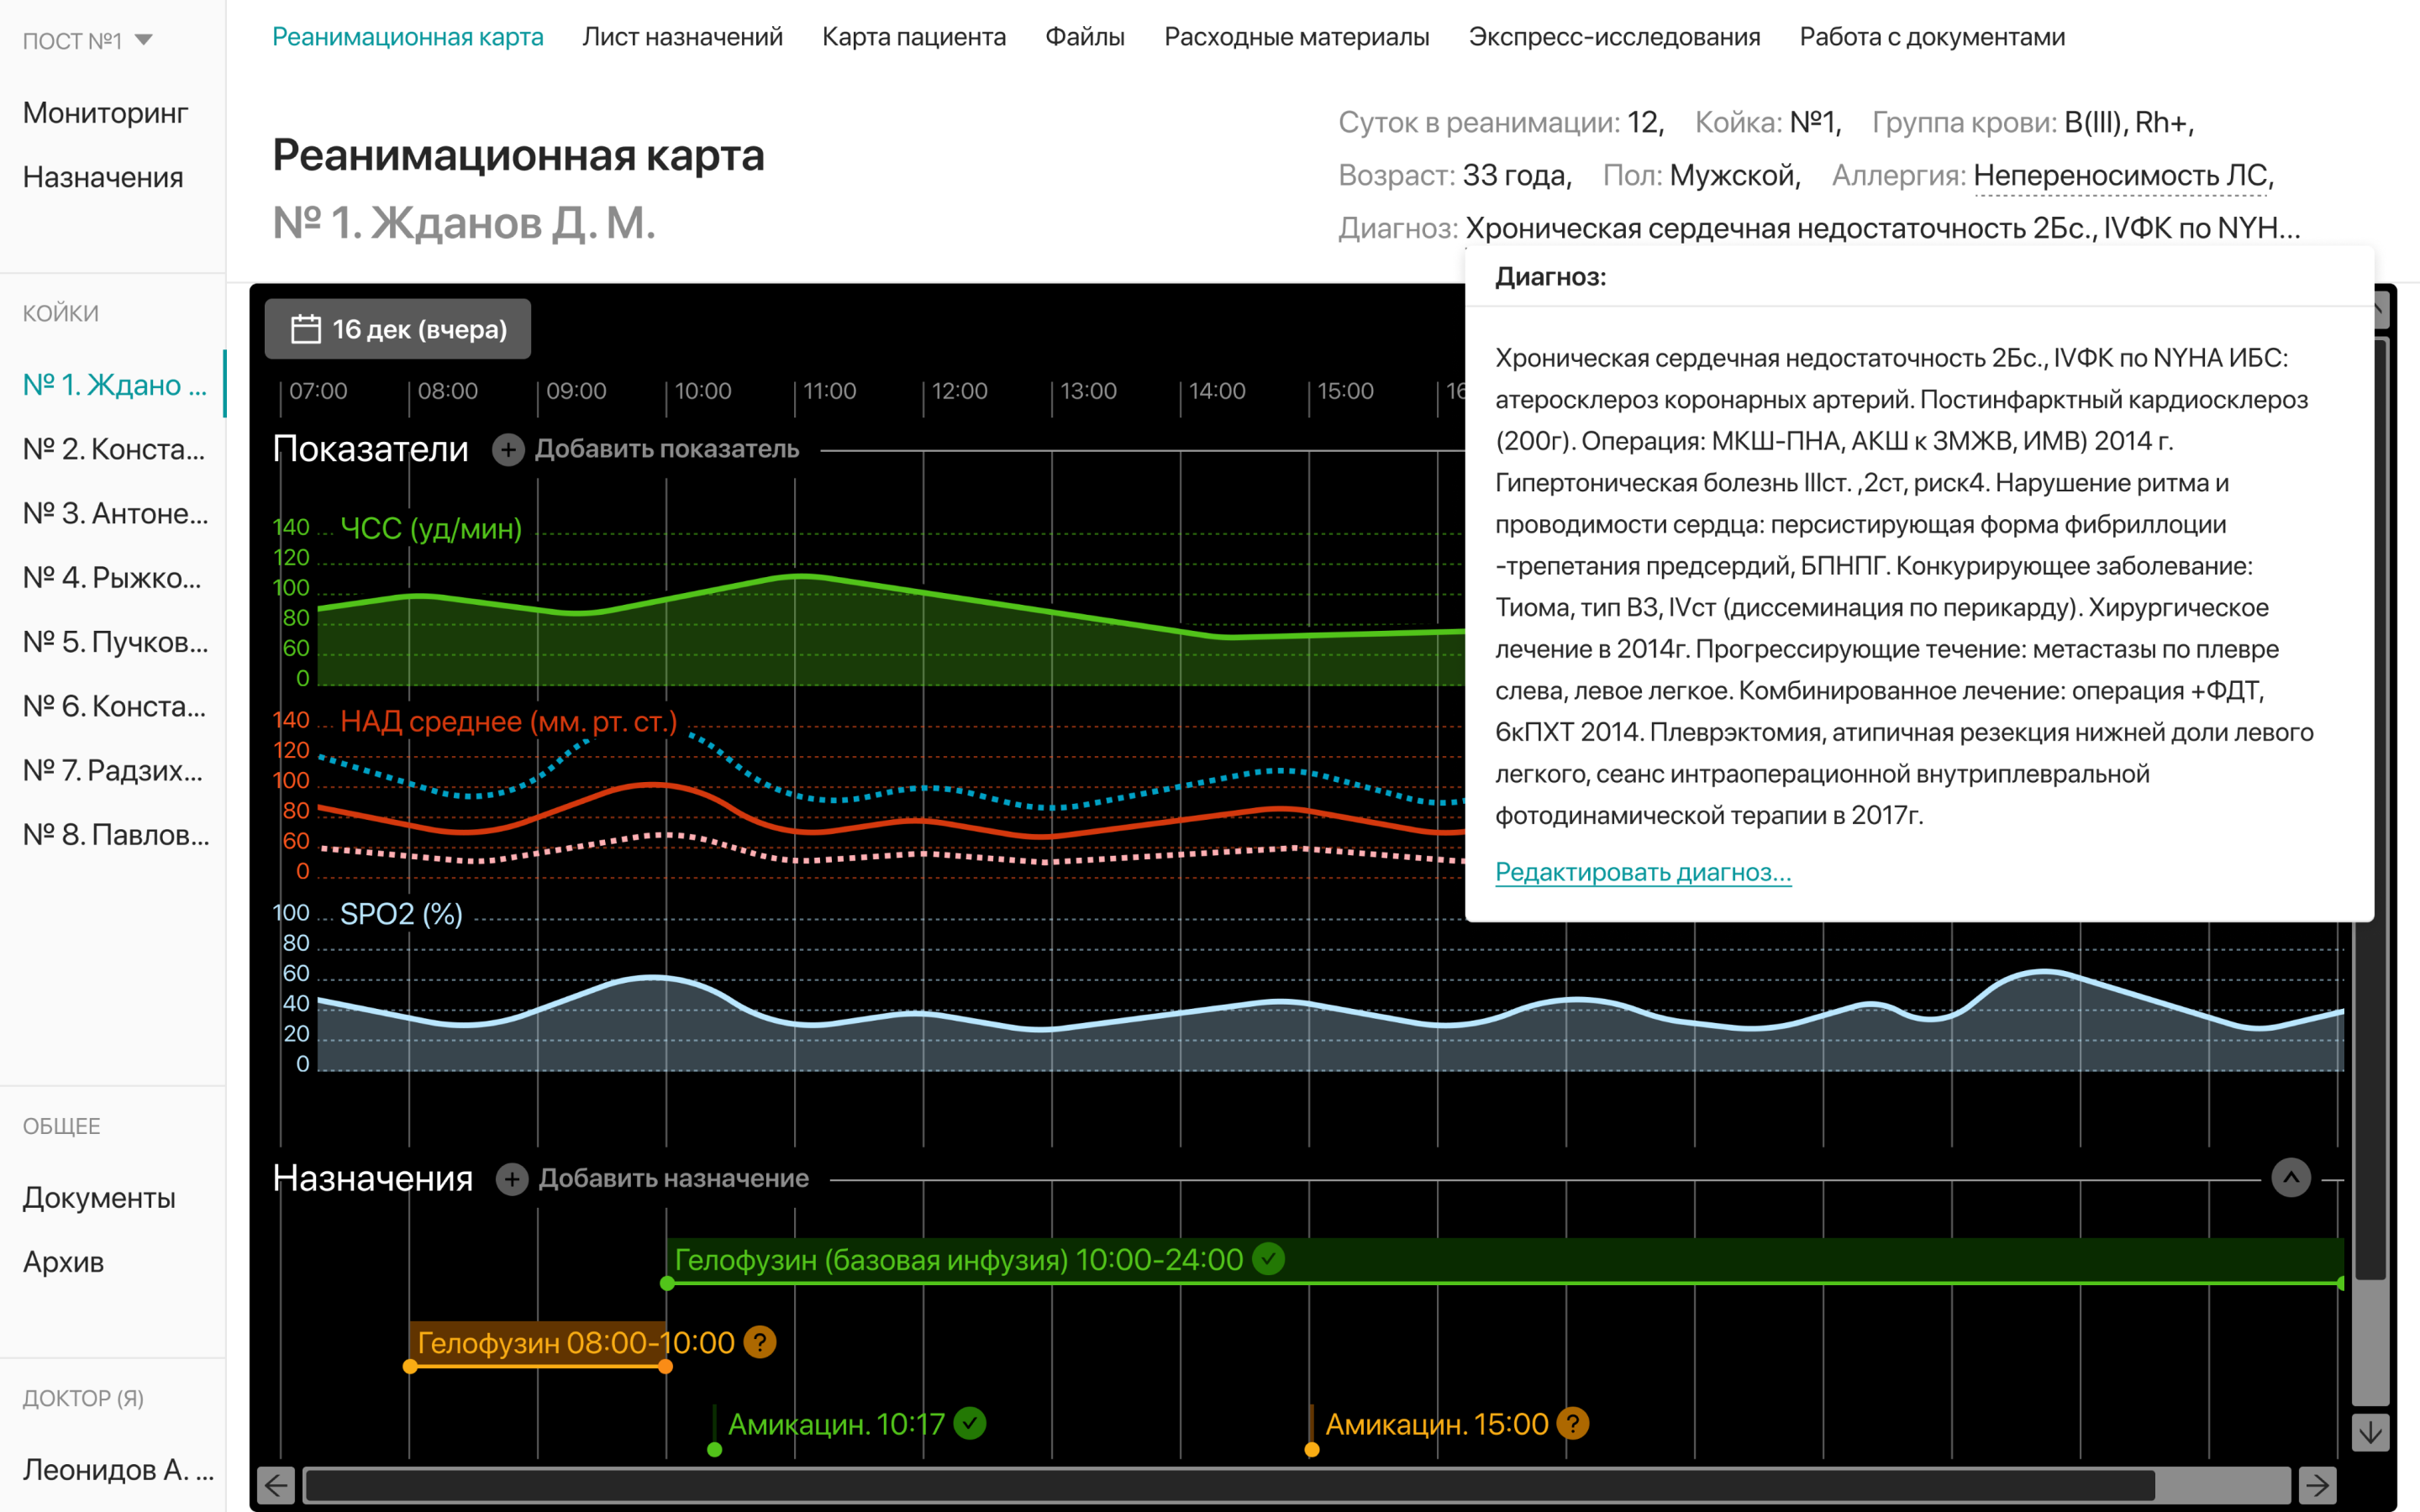Click the calendar icon on date button
Screen dimensions: 2420x1512
point(305,329)
